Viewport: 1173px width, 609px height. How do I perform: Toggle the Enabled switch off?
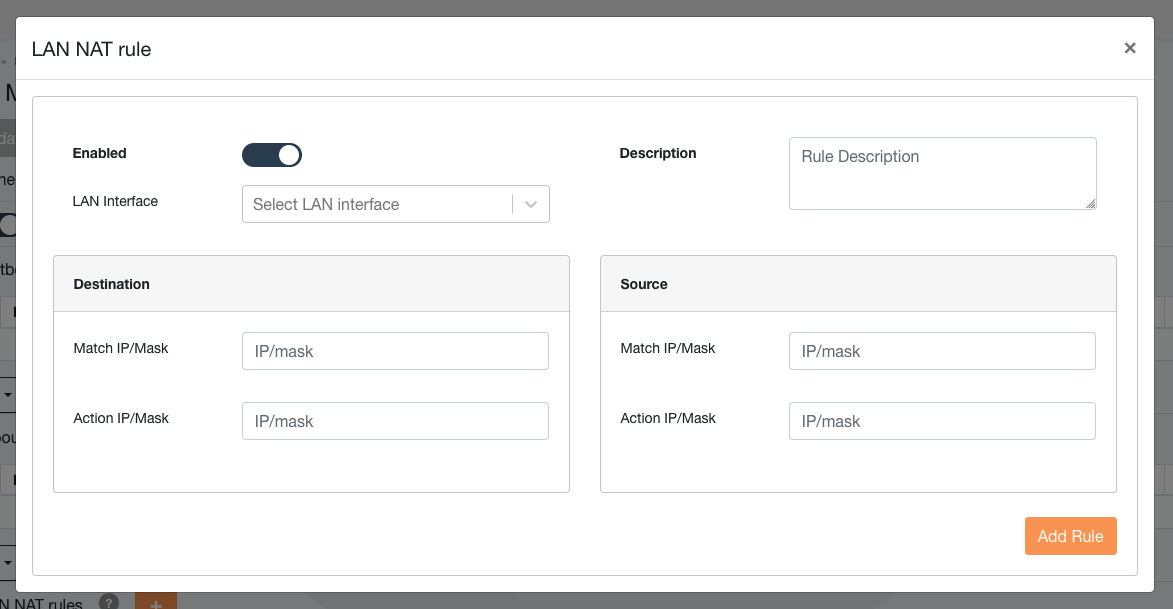pyautogui.click(x=272, y=155)
